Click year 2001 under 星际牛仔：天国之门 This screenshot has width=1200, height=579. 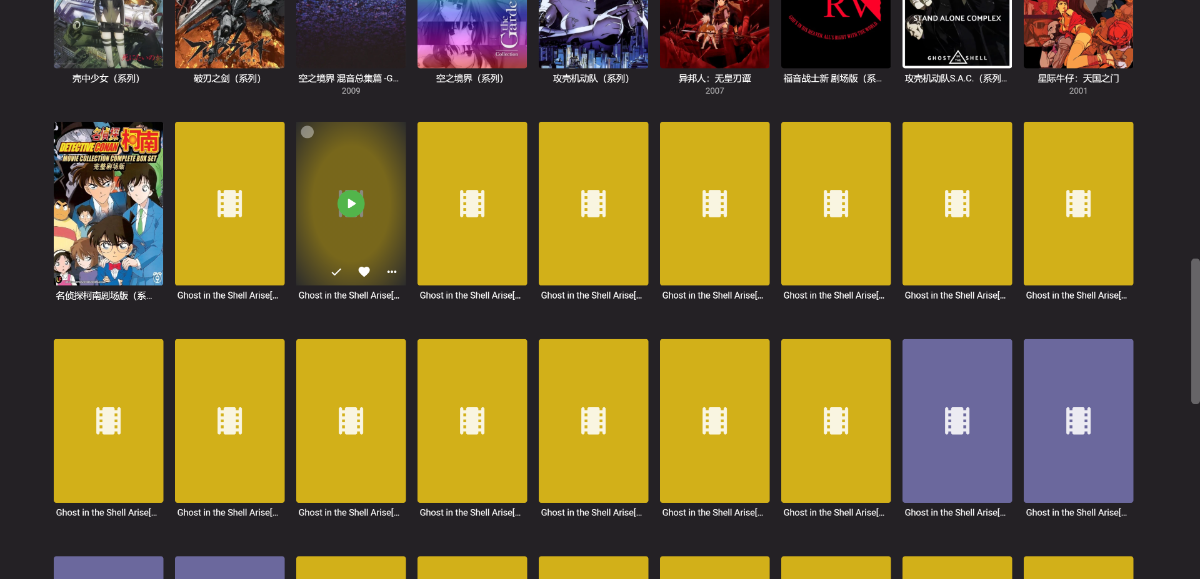click(1078, 91)
